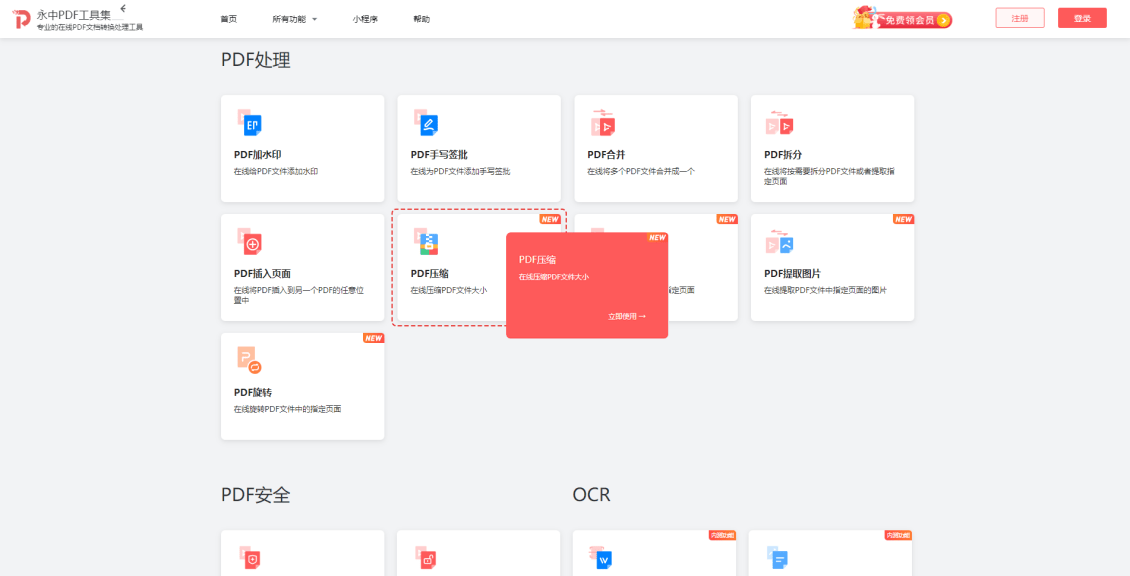Open the PDF拆分 split icon
Screen dimensions: 1130x576
coord(780,123)
